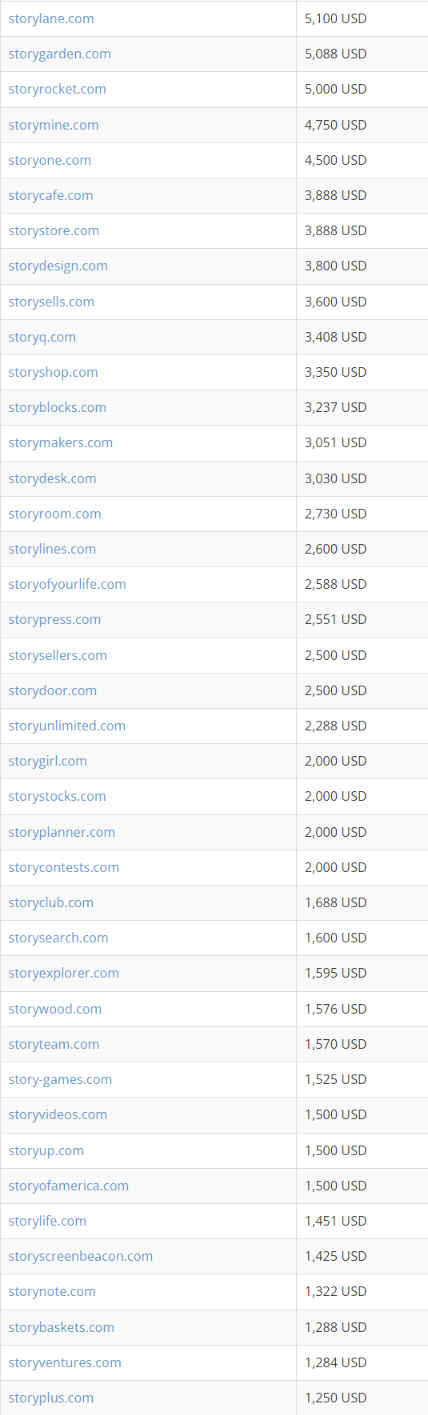Select storydesk.com from the list

click(x=52, y=478)
